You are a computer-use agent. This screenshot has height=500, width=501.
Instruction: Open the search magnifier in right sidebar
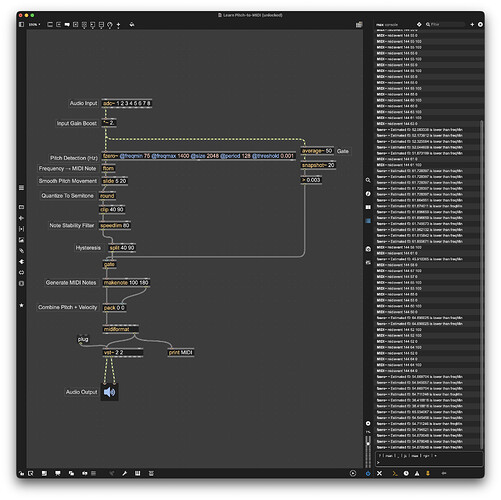[368, 180]
